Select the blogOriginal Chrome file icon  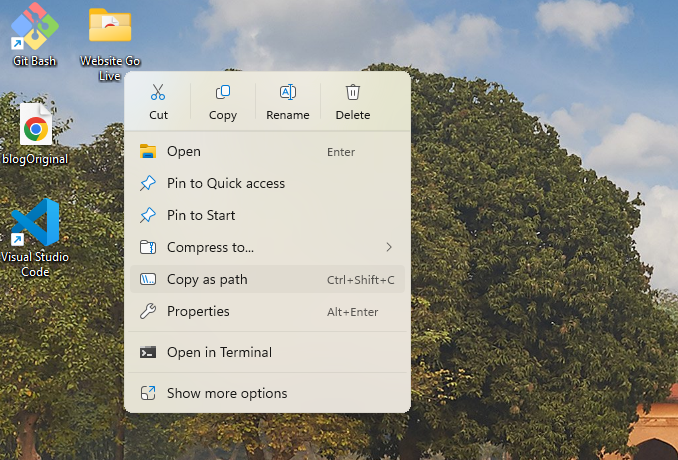coord(35,127)
